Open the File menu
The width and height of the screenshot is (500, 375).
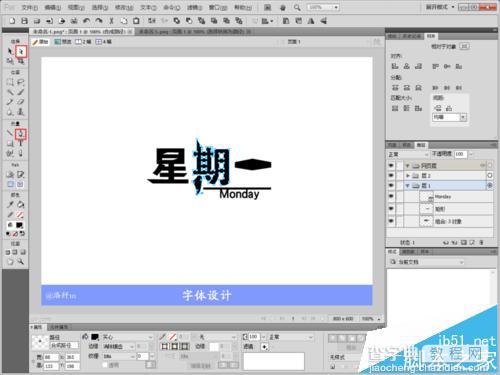coord(29,7)
